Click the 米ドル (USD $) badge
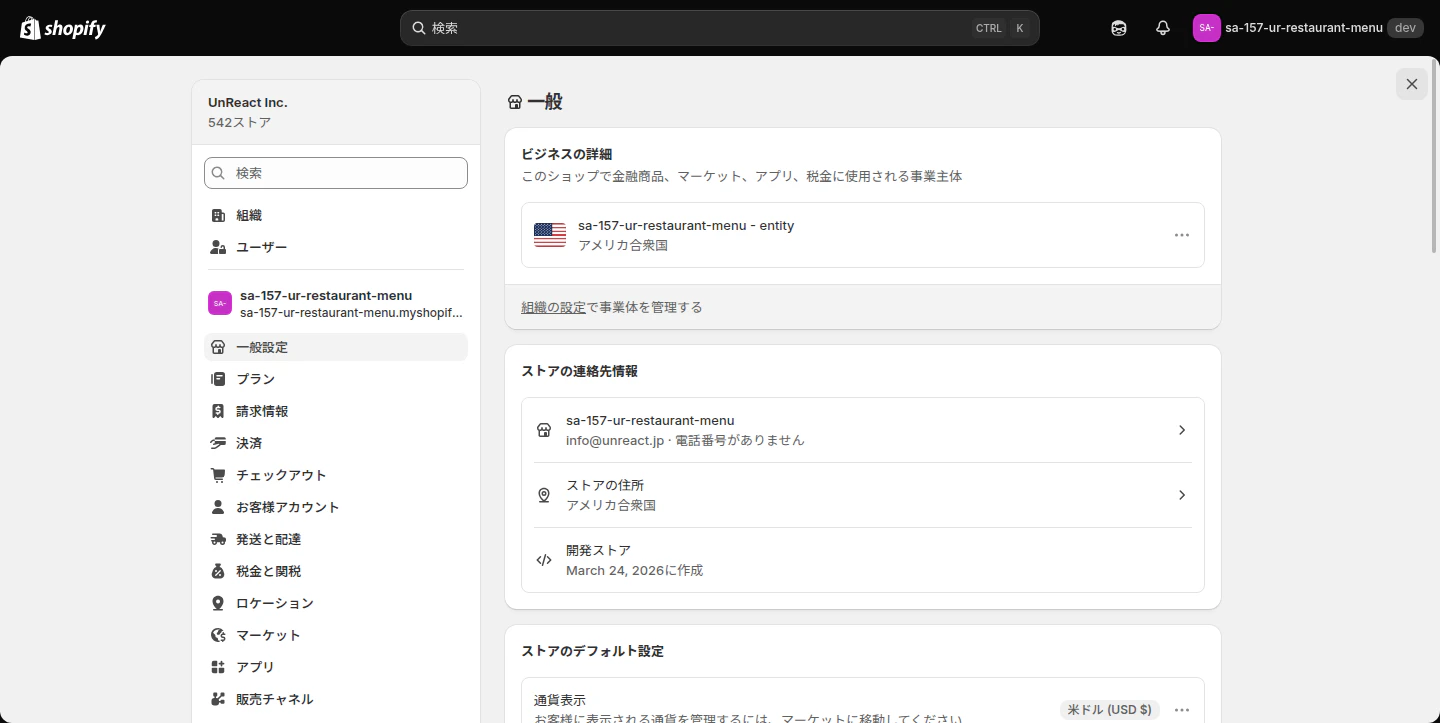Viewport: 1440px width, 723px height. point(1110,710)
